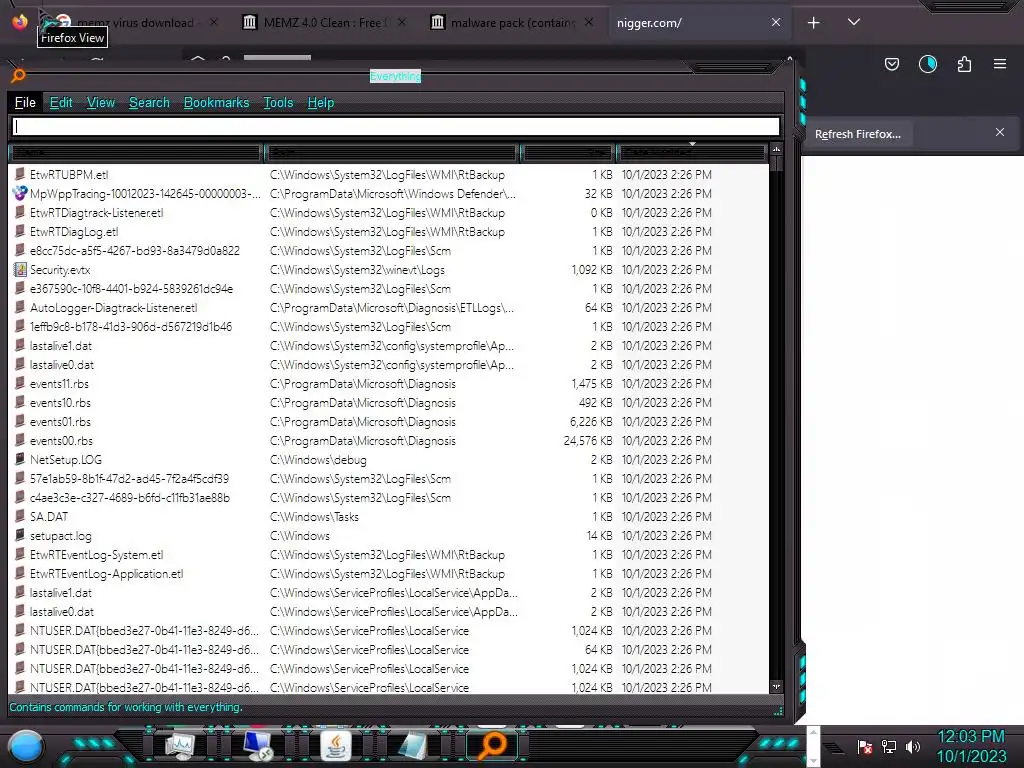This screenshot has height=768, width=1024.
Task: Click the C:\Windows\debug path cell
Action: pyautogui.click(x=318, y=460)
